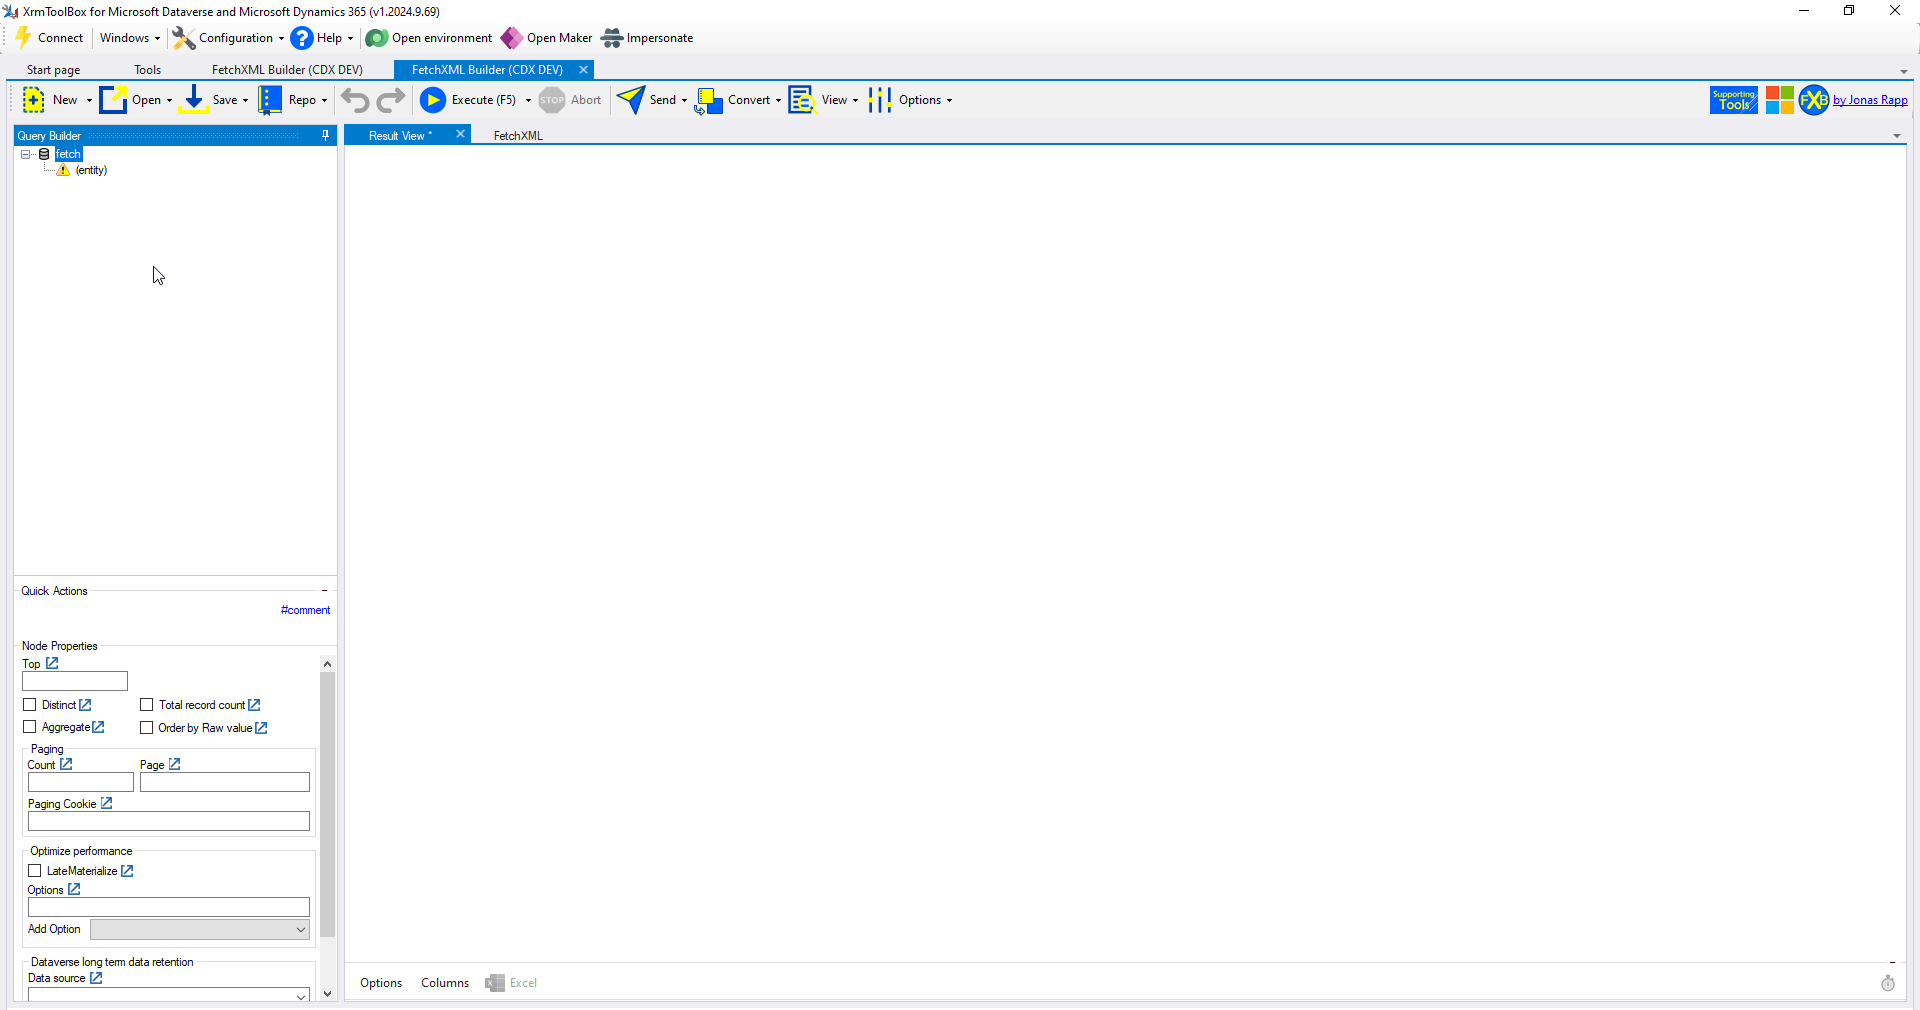This screenshot has width=1920, height=1010.
Task: Close the Result View tab
Action: [460, 134]
